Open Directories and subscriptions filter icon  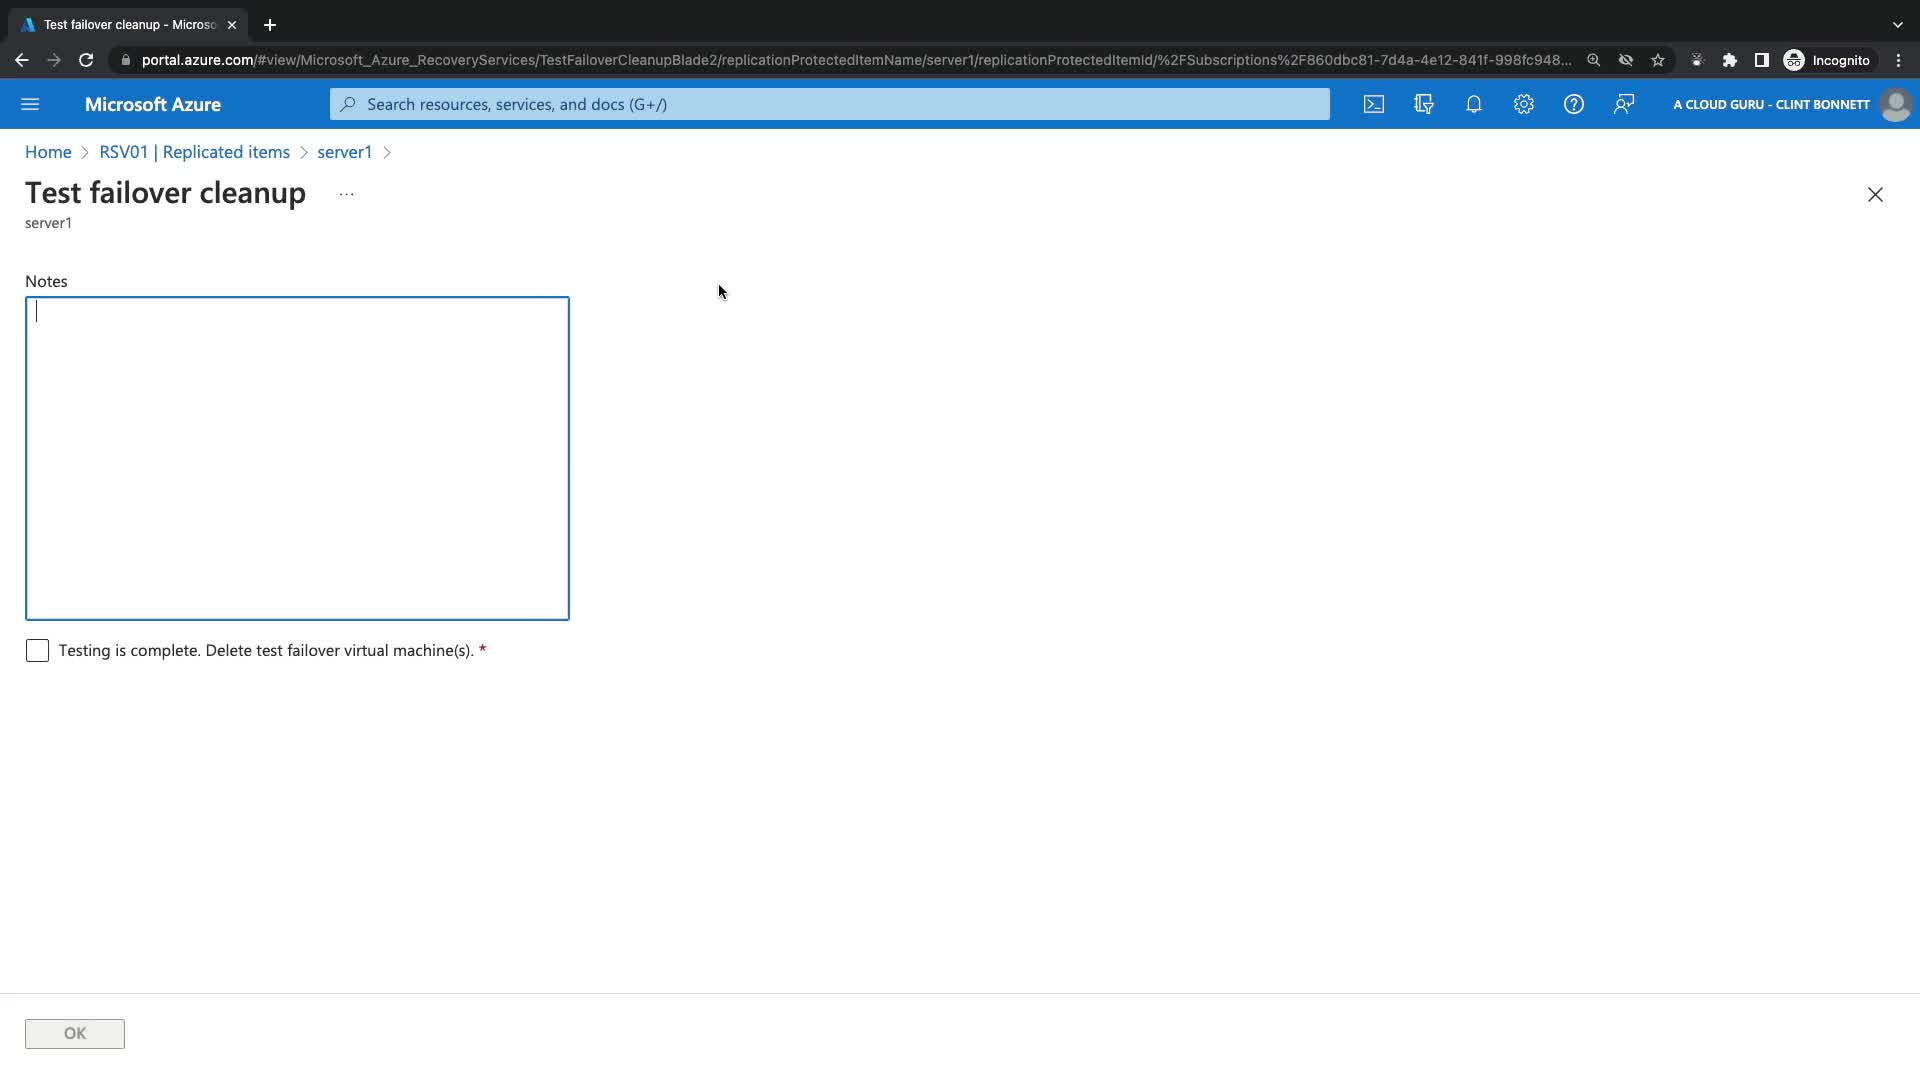[1424, 104]
